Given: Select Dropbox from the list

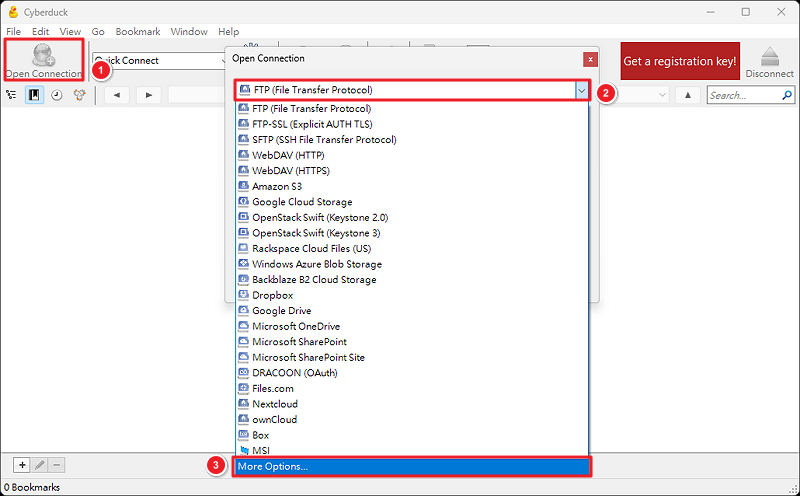Looking at the screenshot, I should (412, 295).
